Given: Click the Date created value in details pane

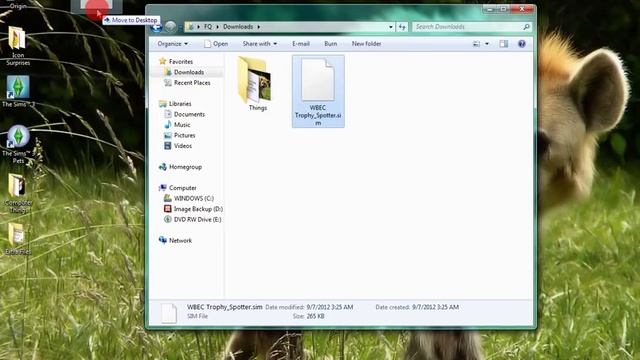Looking at the screenshot, I should pos(436,307).
